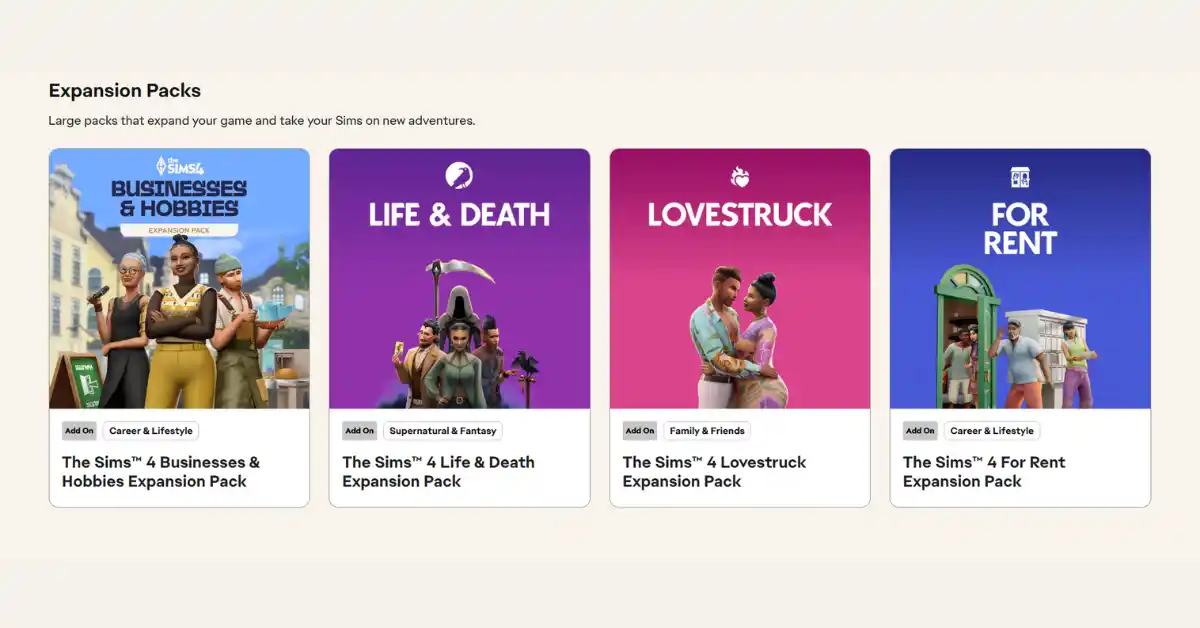The height and width of the screenshot is (628, 1200).
Task: Open The Sims 4 Life & Death Expansion Pack link
Action: [438, 471]
